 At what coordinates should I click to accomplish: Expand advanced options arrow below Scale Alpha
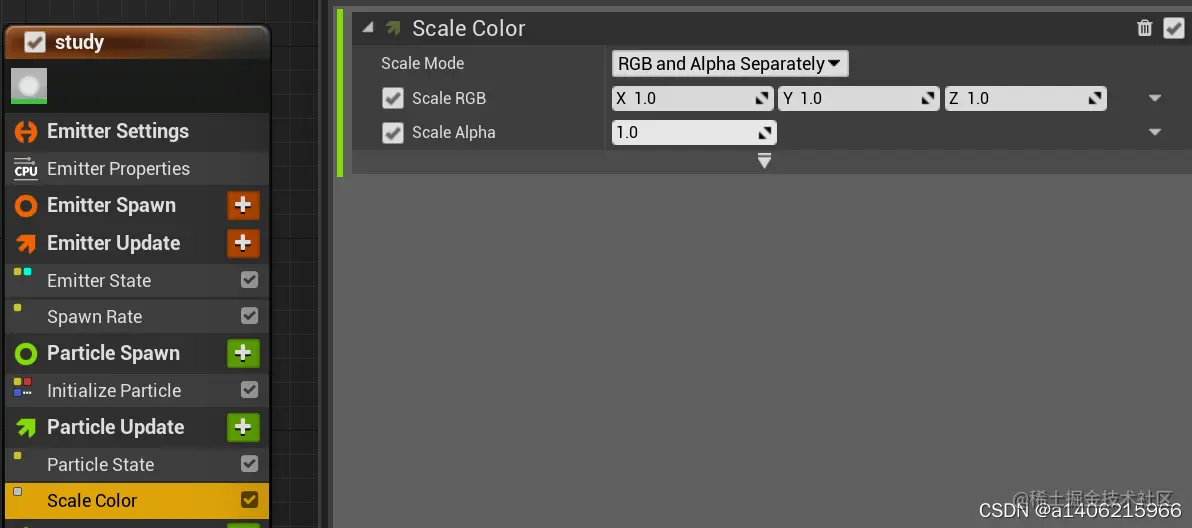[764, 161]
